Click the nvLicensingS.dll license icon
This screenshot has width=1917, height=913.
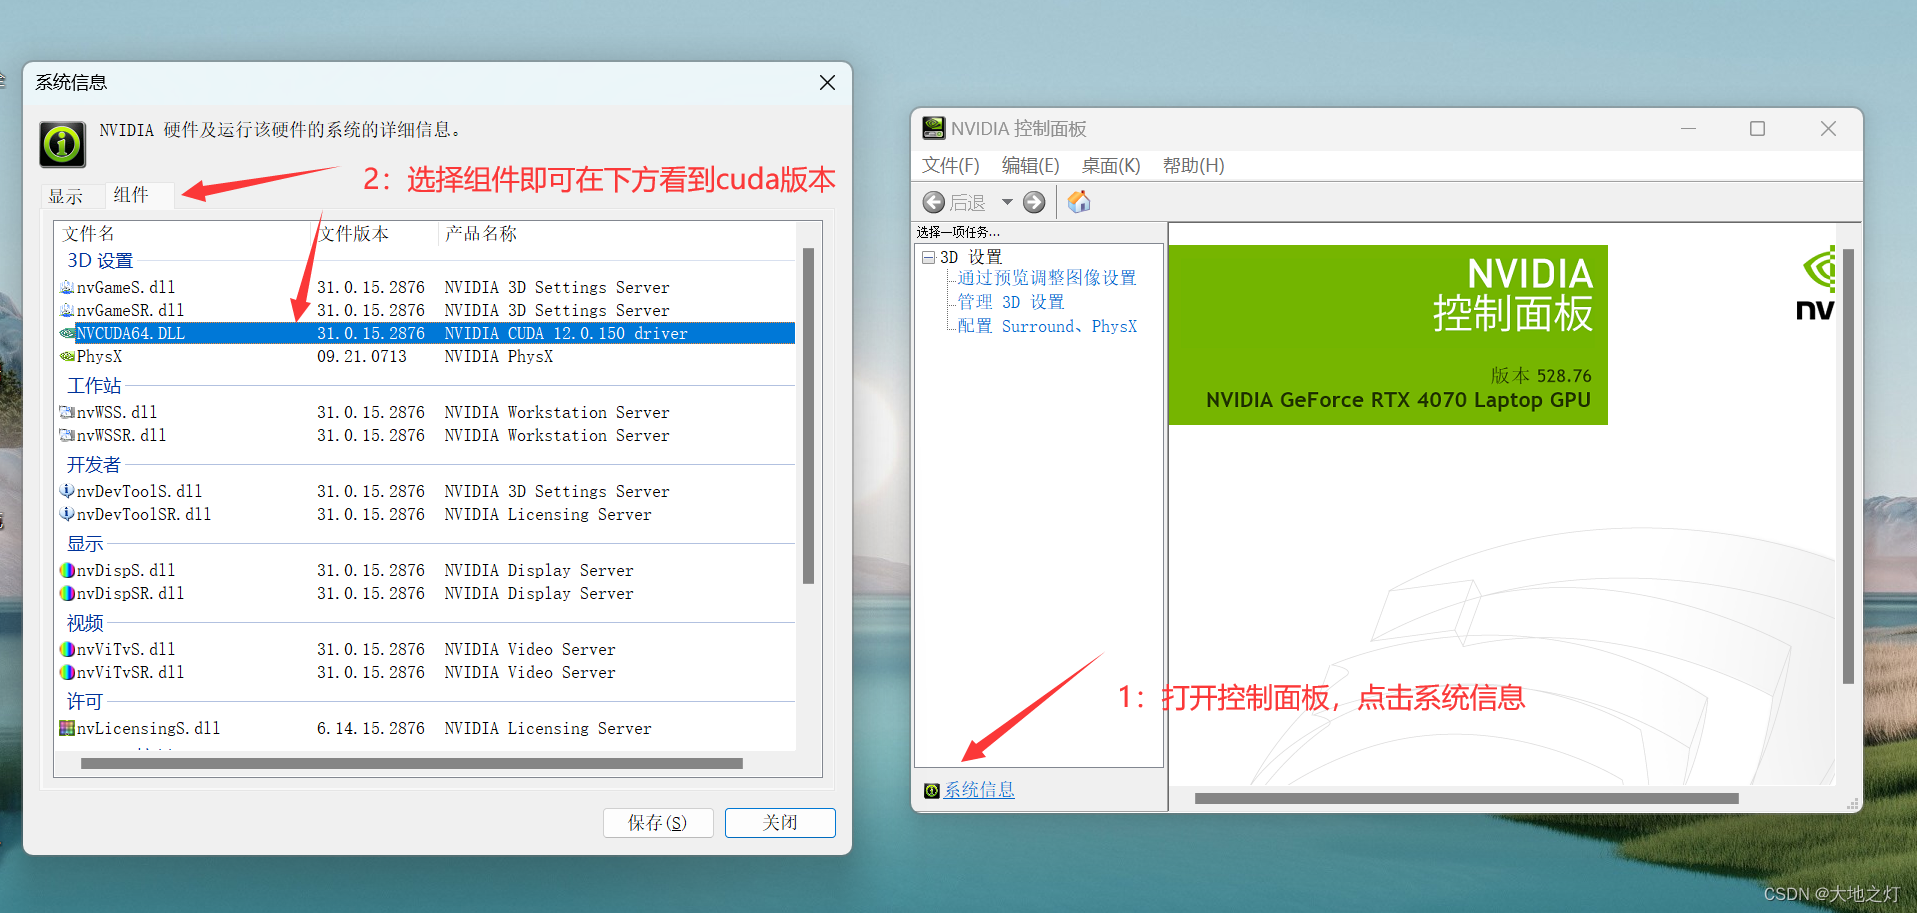tap(67, 728)
